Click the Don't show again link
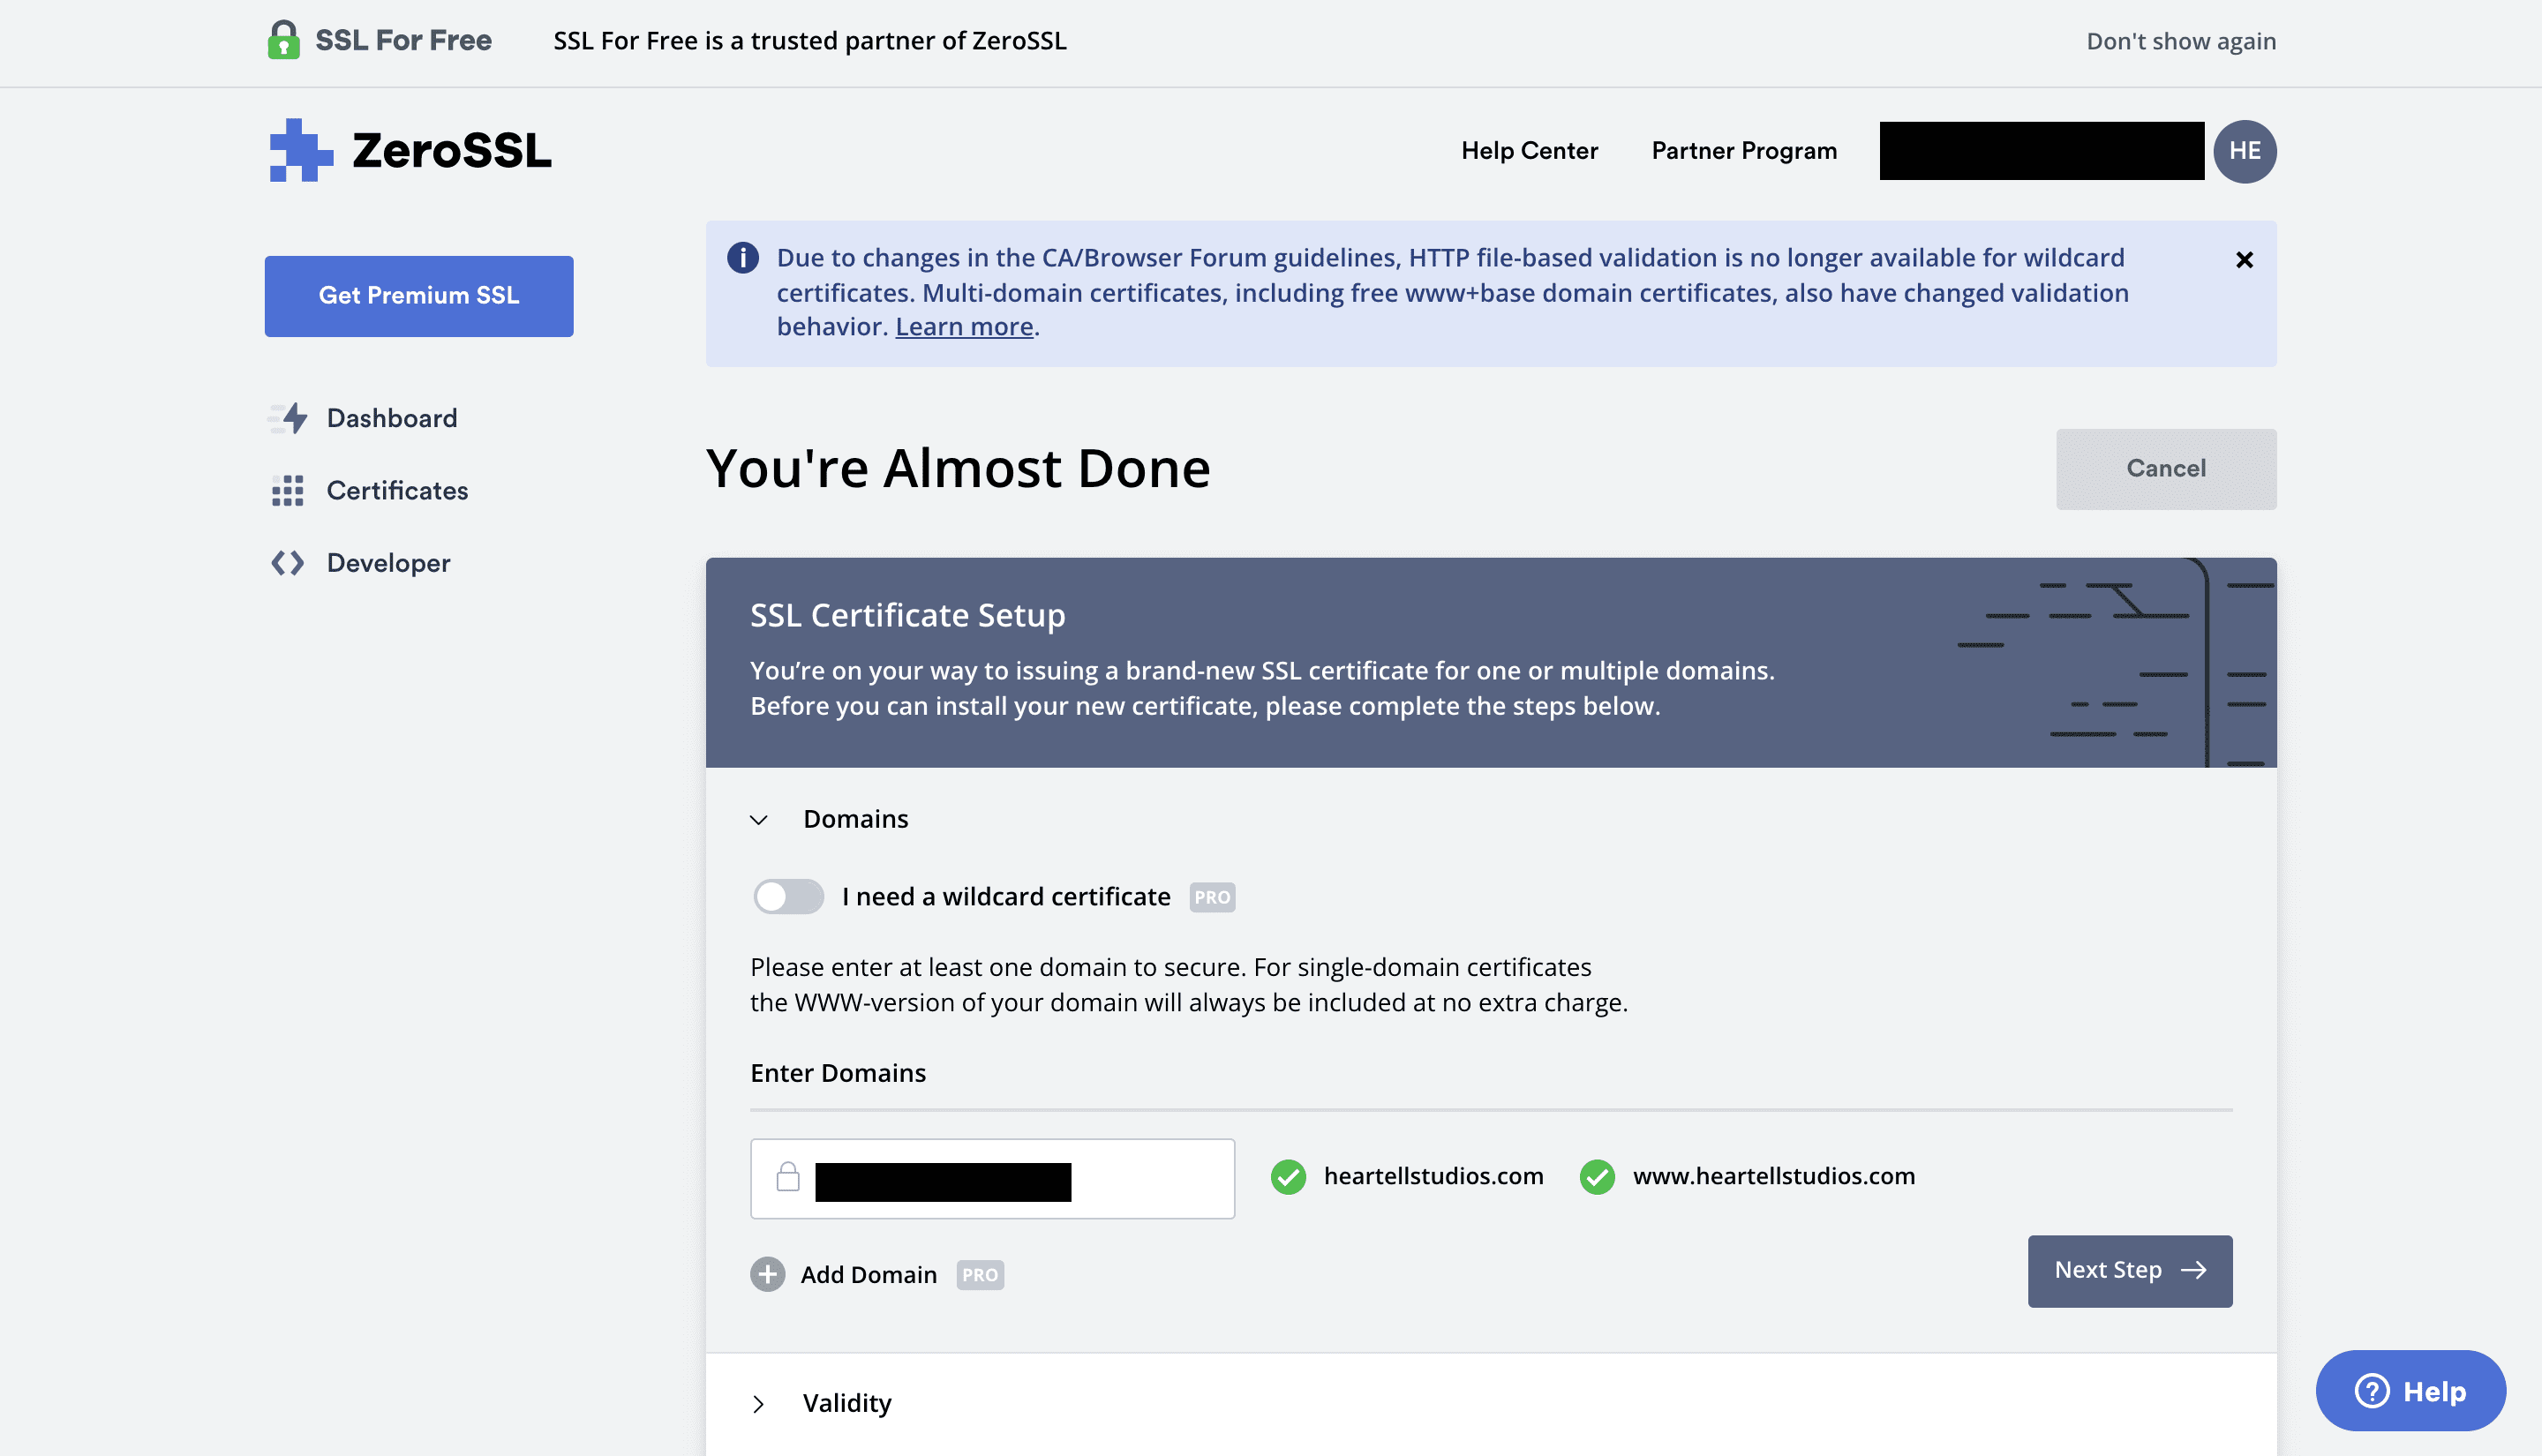Viewport: 2542px width, 1456px height. (x=2180, y=41)
